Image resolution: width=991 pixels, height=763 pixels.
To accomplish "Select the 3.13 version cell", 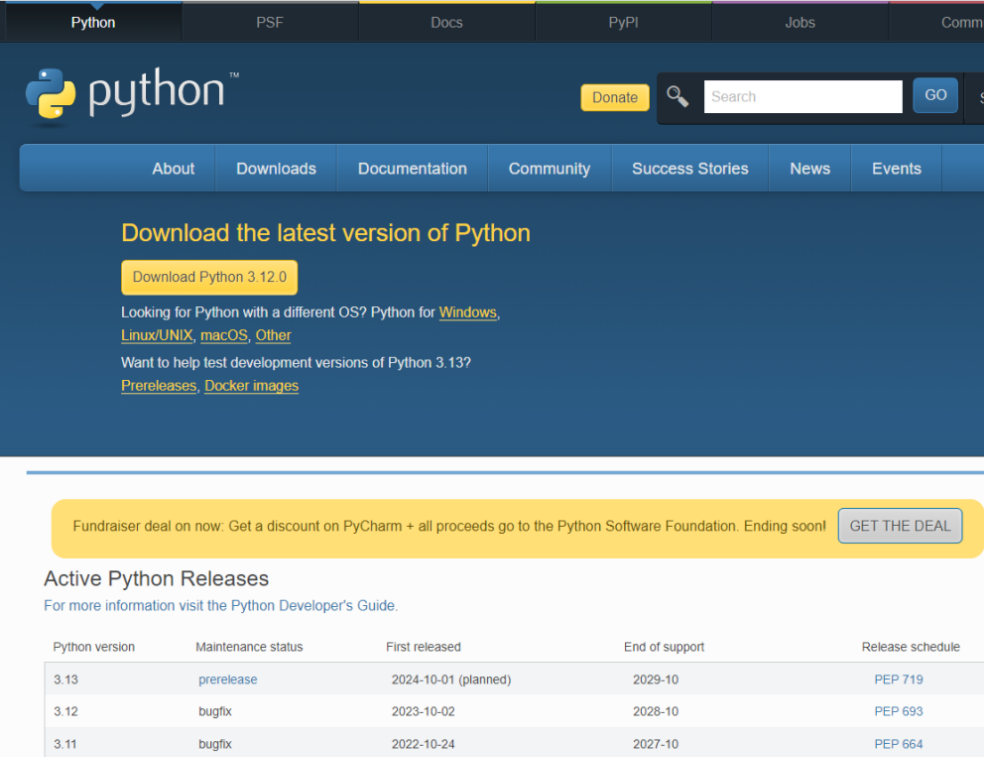I will tap(66, 680).
